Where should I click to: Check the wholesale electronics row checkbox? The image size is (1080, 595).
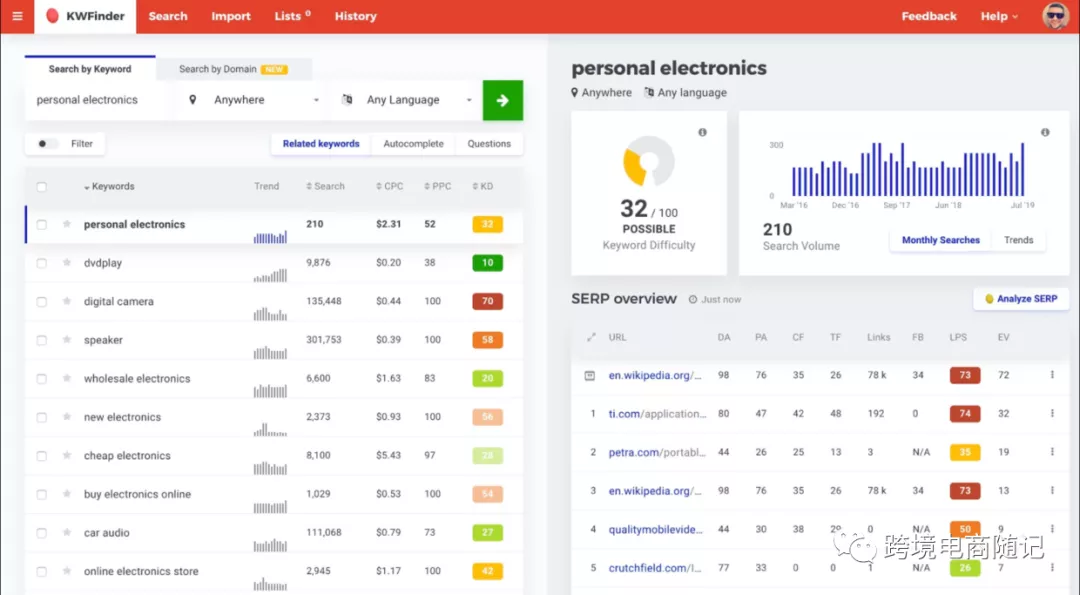pyautogui.click(x=42, y=379)
